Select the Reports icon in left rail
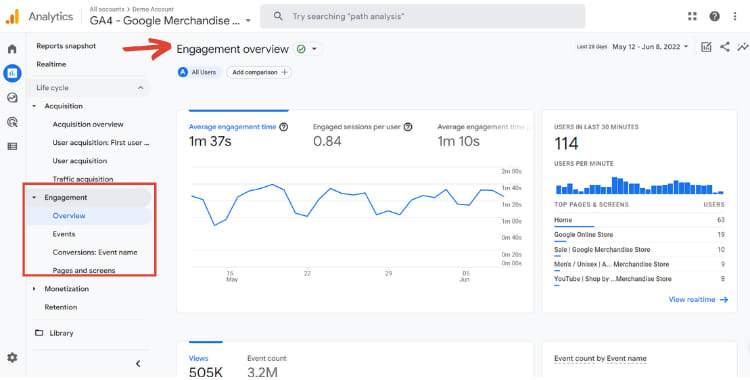750x380 pixels. 12,73
